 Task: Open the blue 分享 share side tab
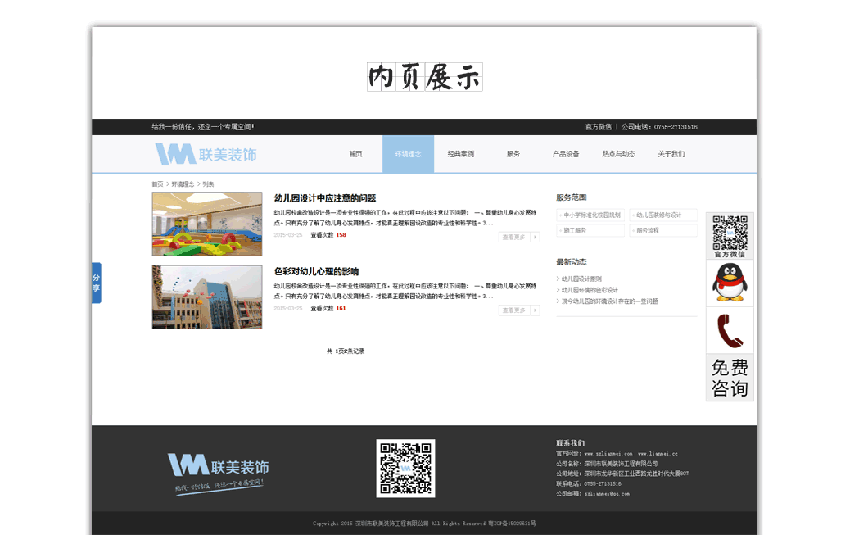(96, 283)
